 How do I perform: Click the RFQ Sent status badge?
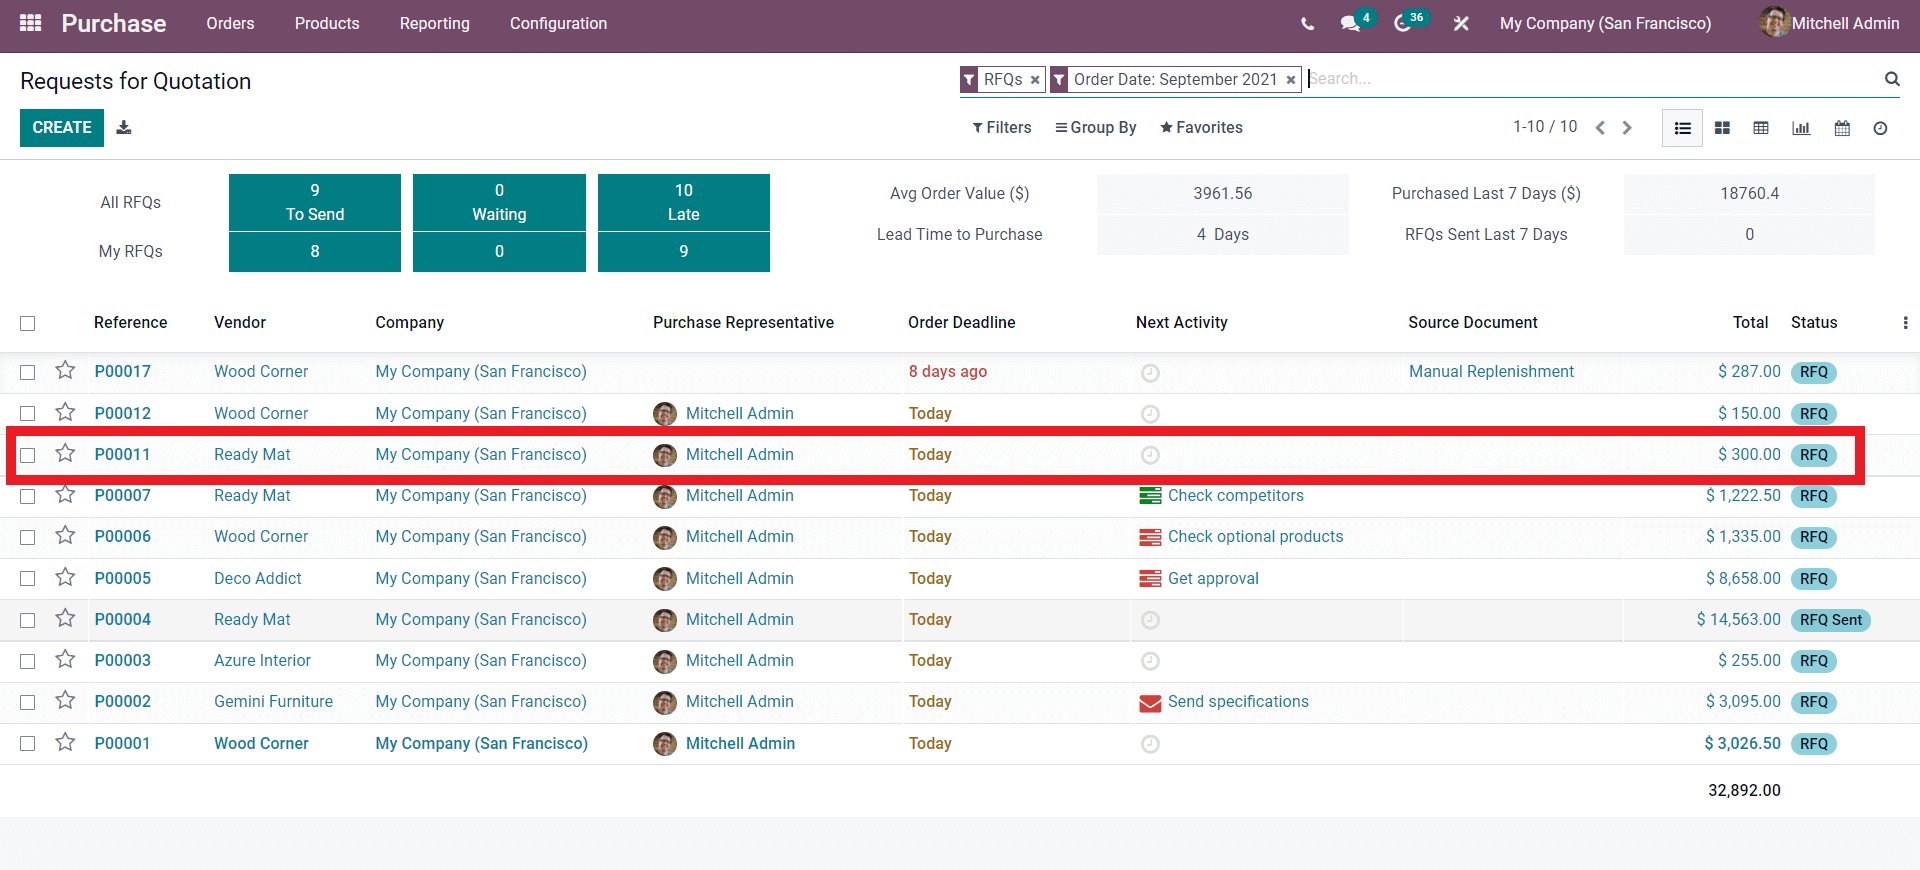pyautogui.click(x=1831, y=620)
